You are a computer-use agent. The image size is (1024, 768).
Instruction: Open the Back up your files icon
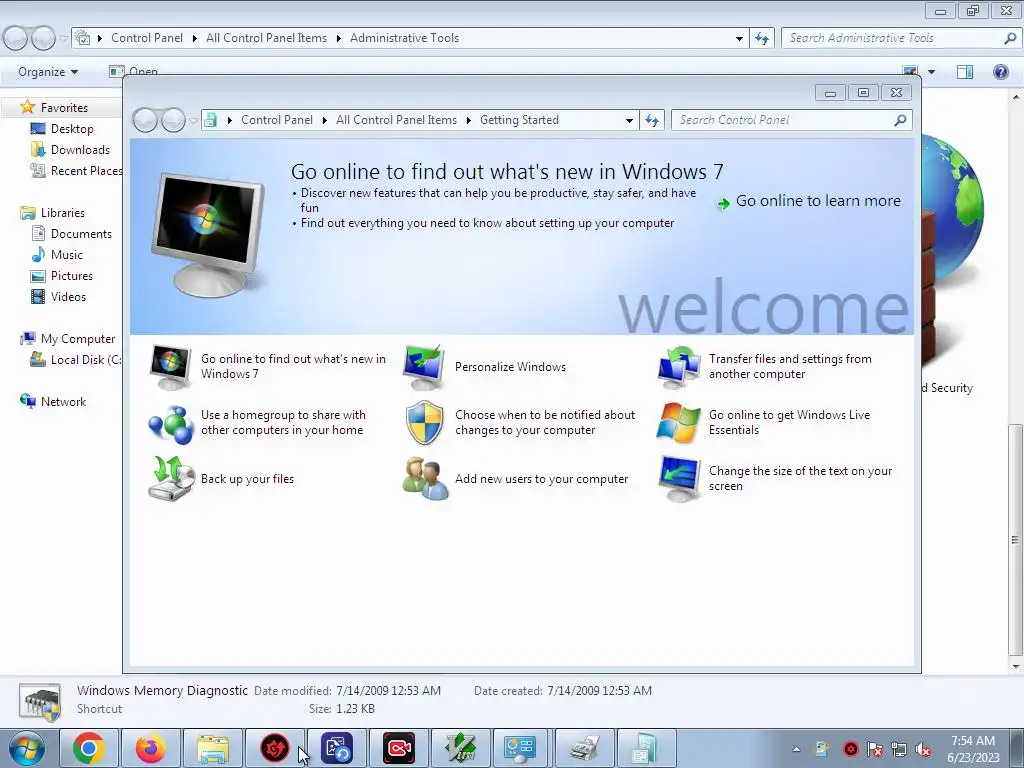point(171,479)
